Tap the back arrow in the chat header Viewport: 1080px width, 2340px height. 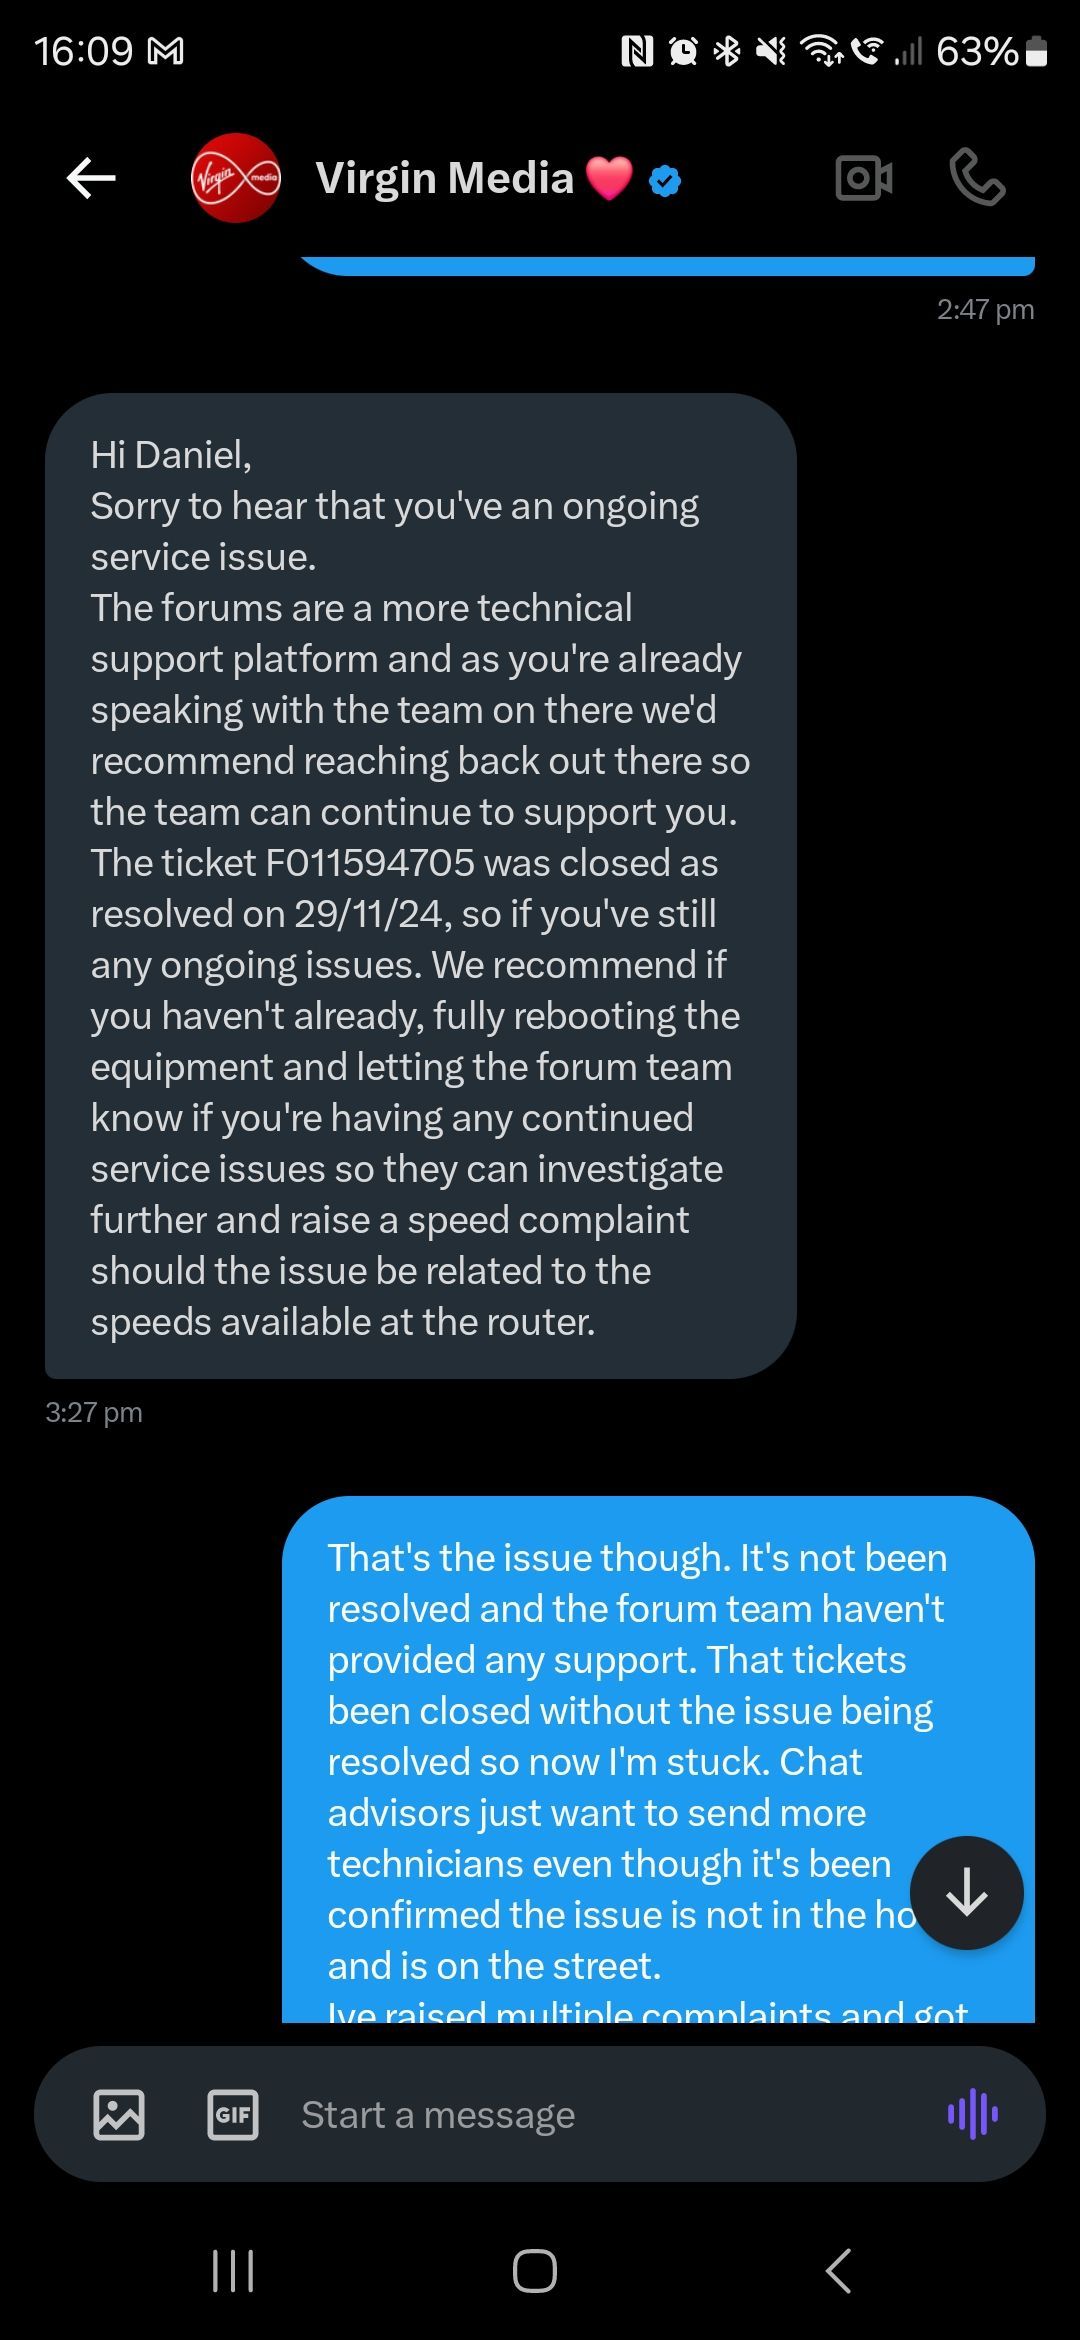[91, 179]
